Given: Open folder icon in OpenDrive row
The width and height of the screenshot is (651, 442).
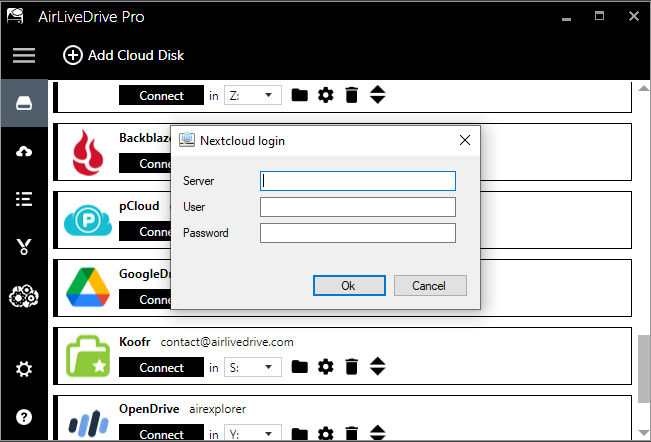Looking at the screenshot, I should pos(299,434).
